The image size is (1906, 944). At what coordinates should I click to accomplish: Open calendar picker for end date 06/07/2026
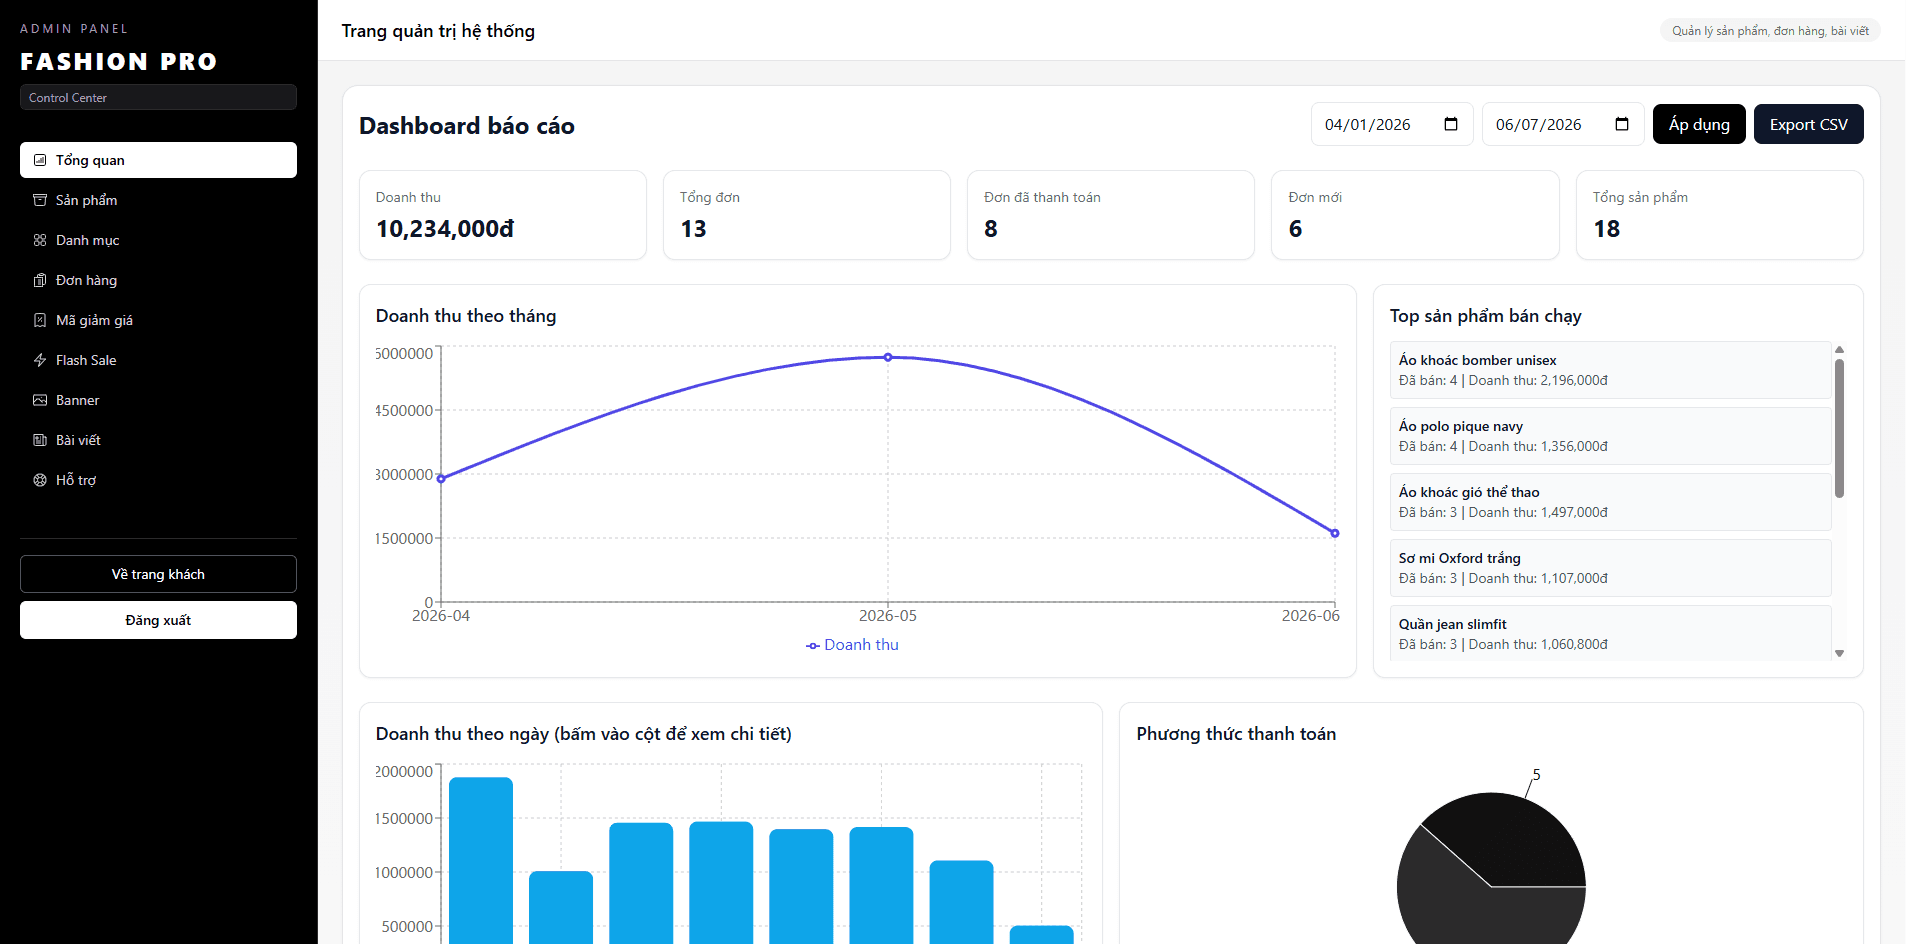(x=1622, y=124)
